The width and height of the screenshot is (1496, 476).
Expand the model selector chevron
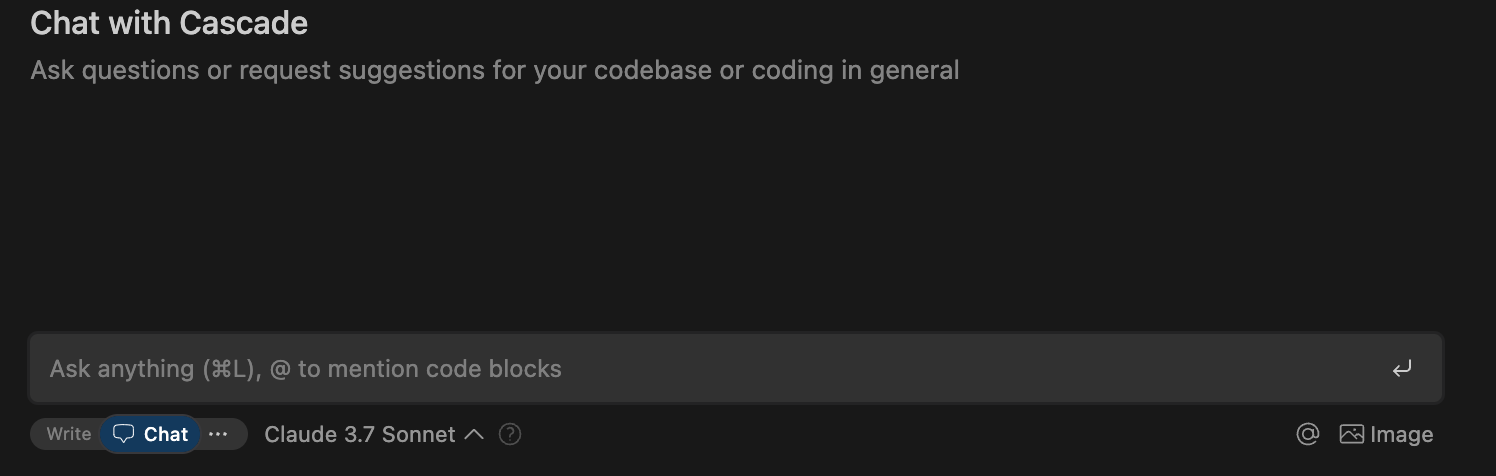click(475, 434)
